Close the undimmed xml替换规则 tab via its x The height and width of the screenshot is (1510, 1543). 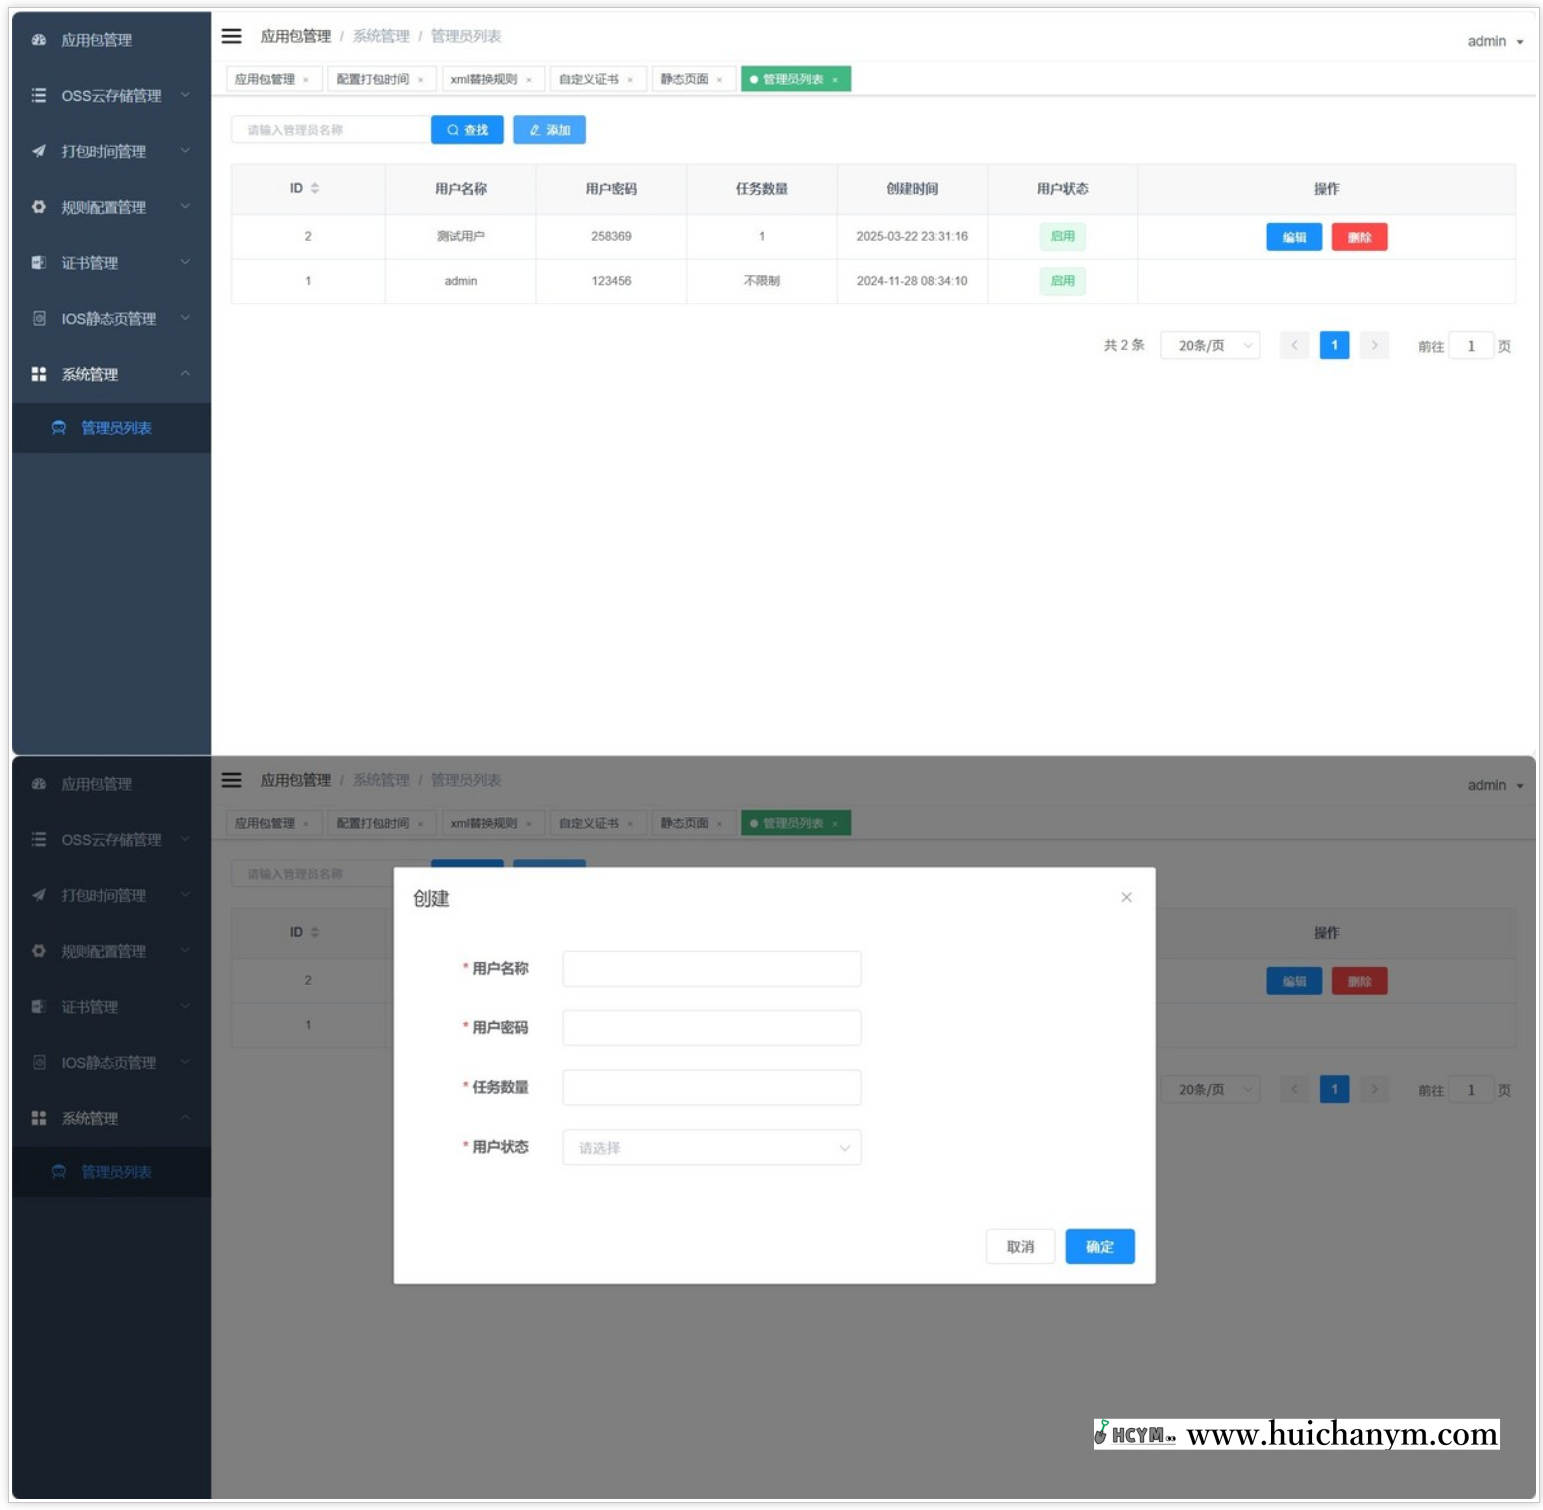tap(529, 80)
